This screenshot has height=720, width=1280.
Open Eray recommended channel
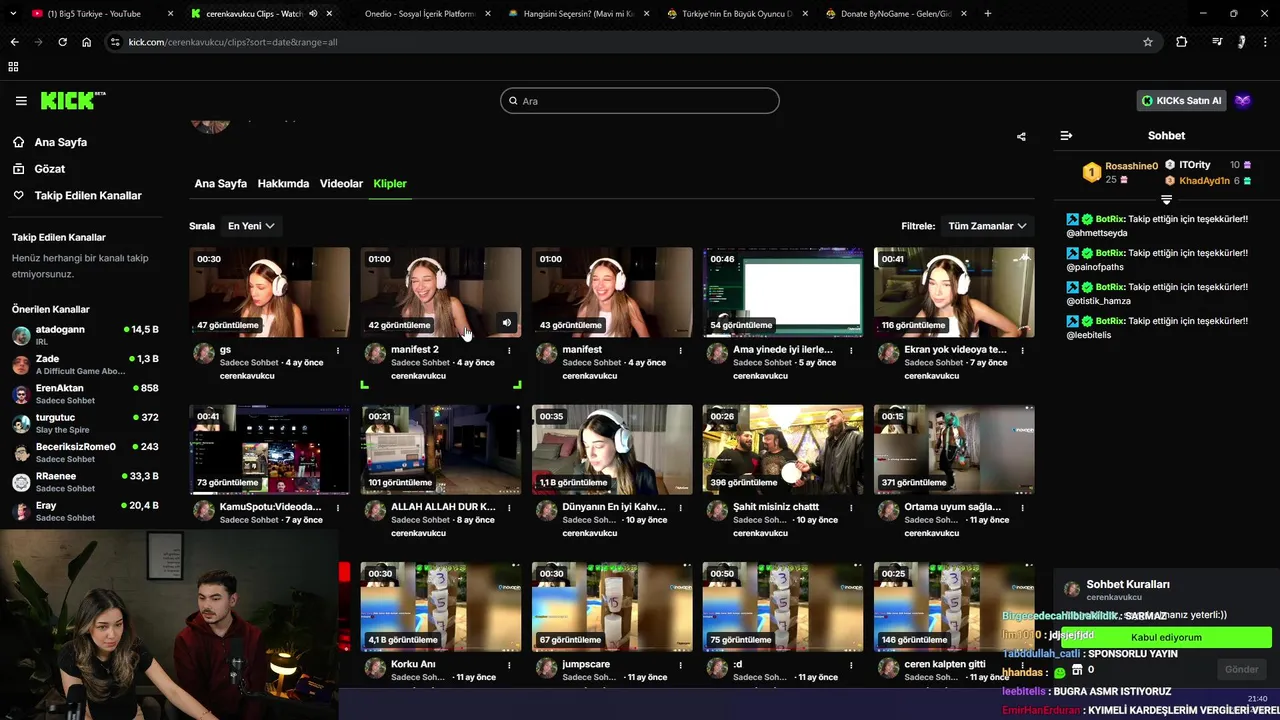click(85, 511)
